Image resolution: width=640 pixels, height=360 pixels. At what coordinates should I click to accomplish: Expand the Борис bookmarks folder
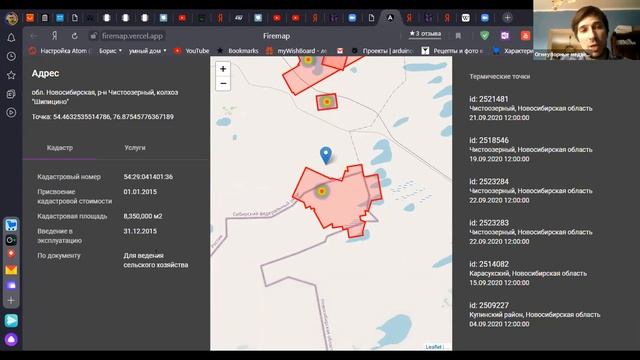point(110,51)
